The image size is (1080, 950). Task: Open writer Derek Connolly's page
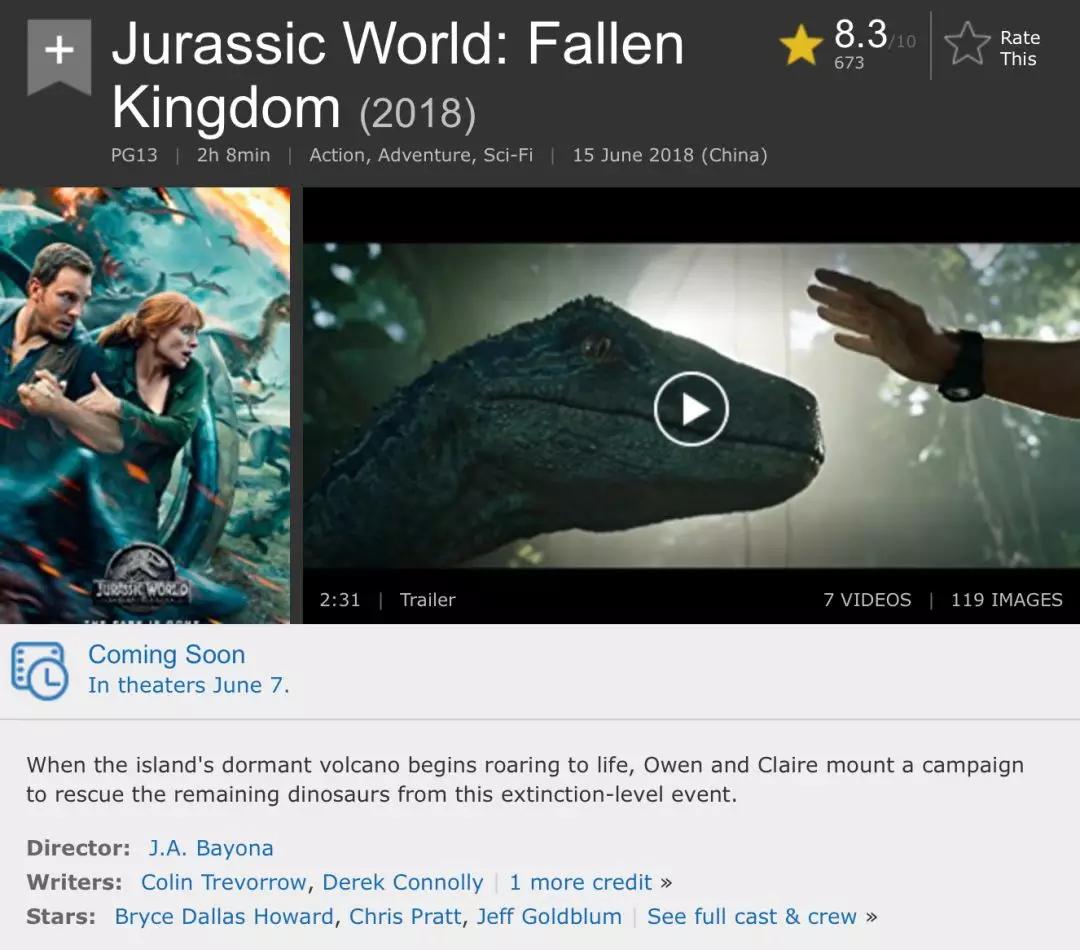click(402, 882)
